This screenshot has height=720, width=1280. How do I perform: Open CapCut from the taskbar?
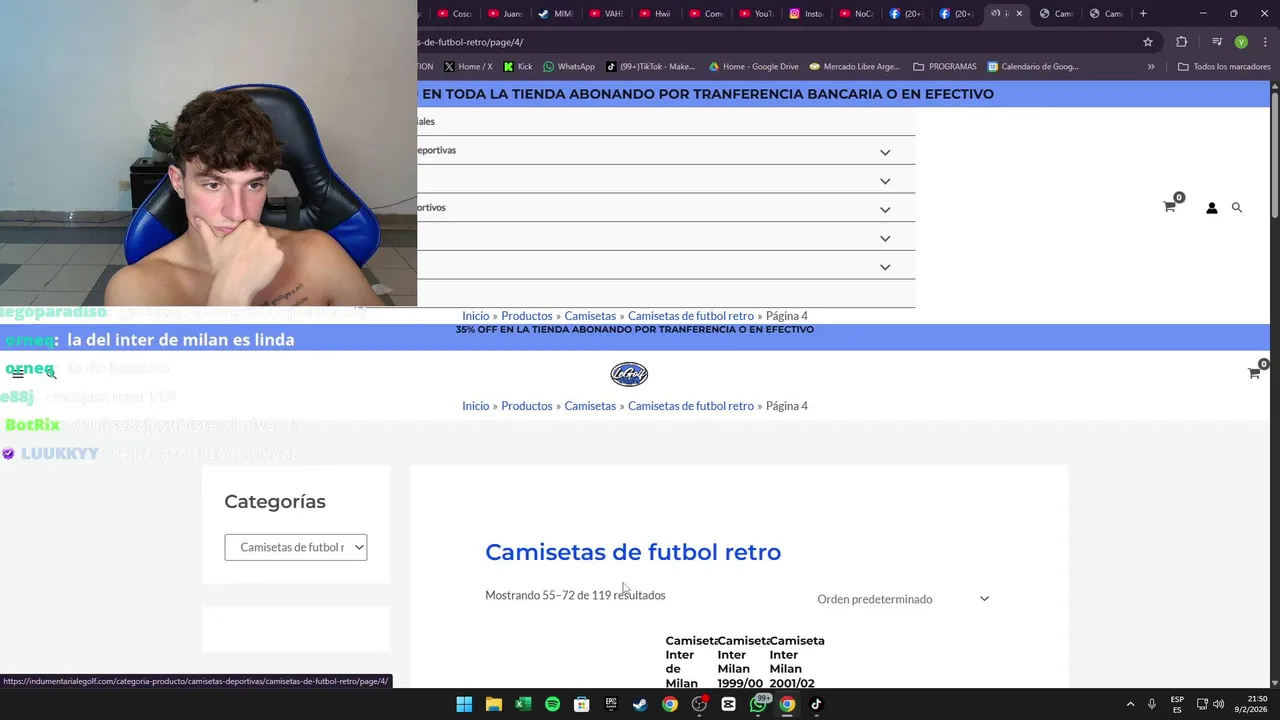pos(728,704)
